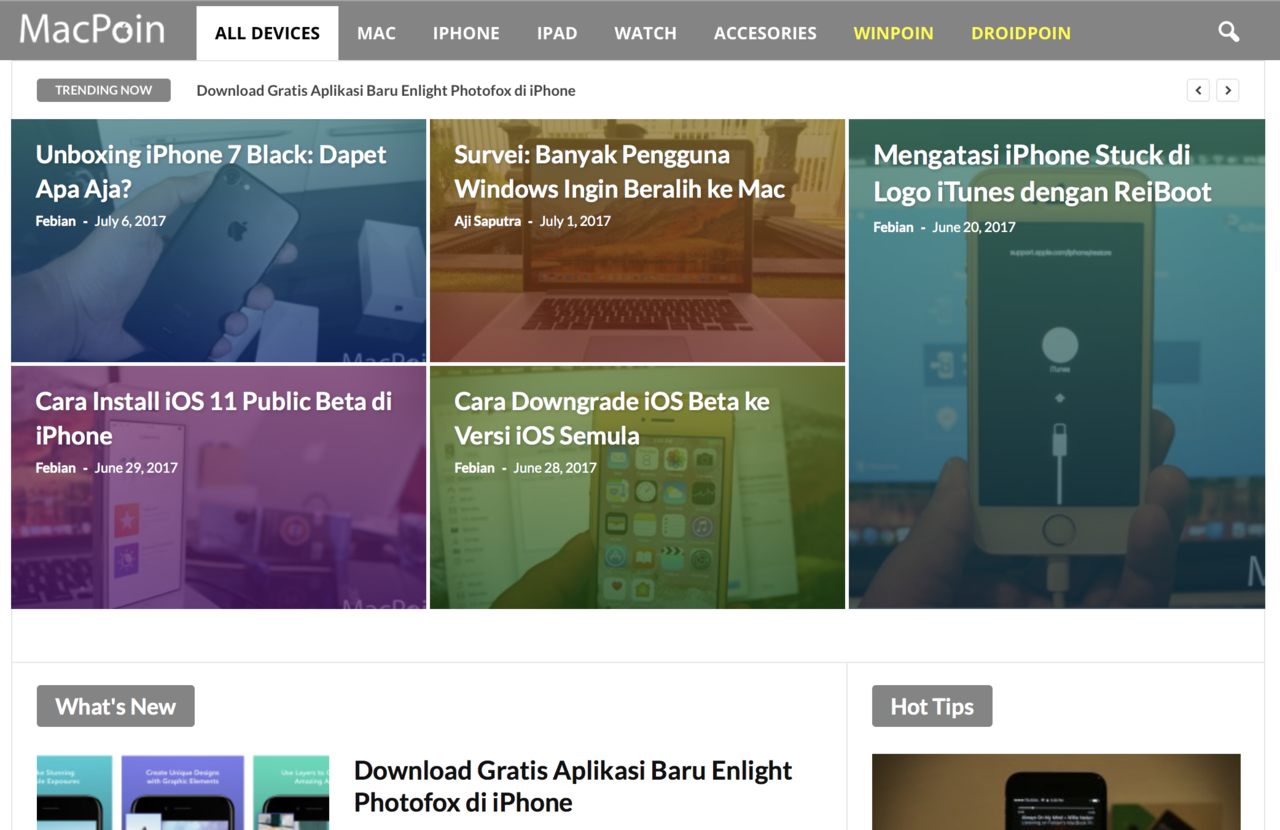1280x830 pixels.
Task: Open the MAC menu item
Action: 376,33
